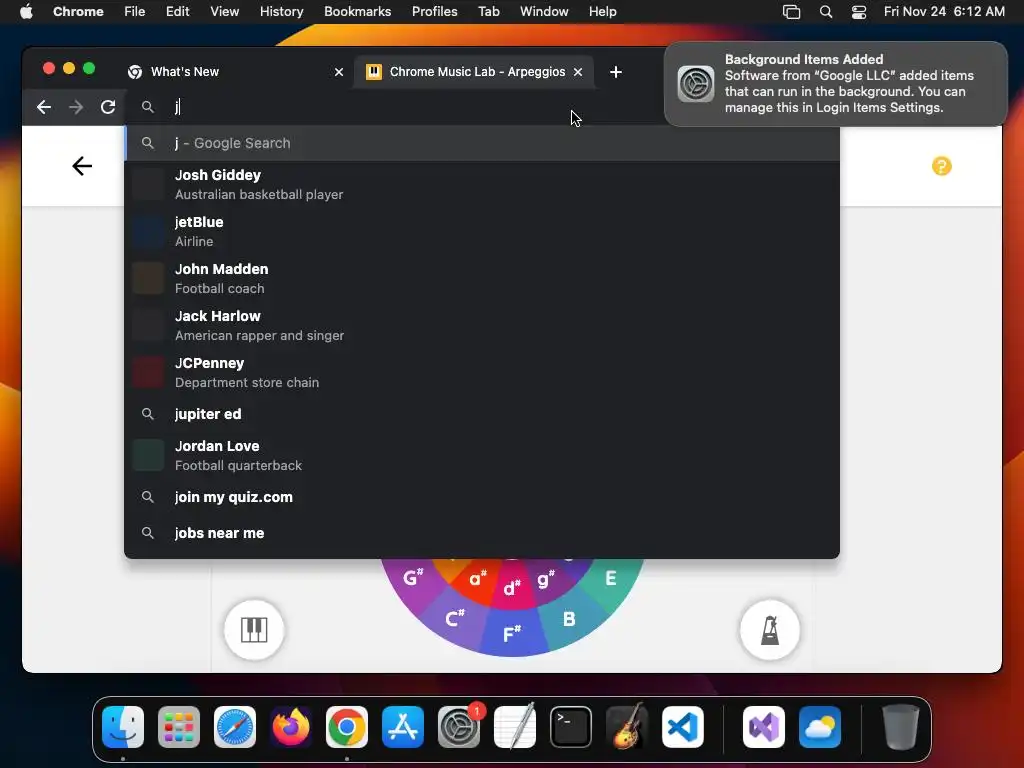Select the g# minor chord segment
The image size is (1024, 768).
click(545, 579)
